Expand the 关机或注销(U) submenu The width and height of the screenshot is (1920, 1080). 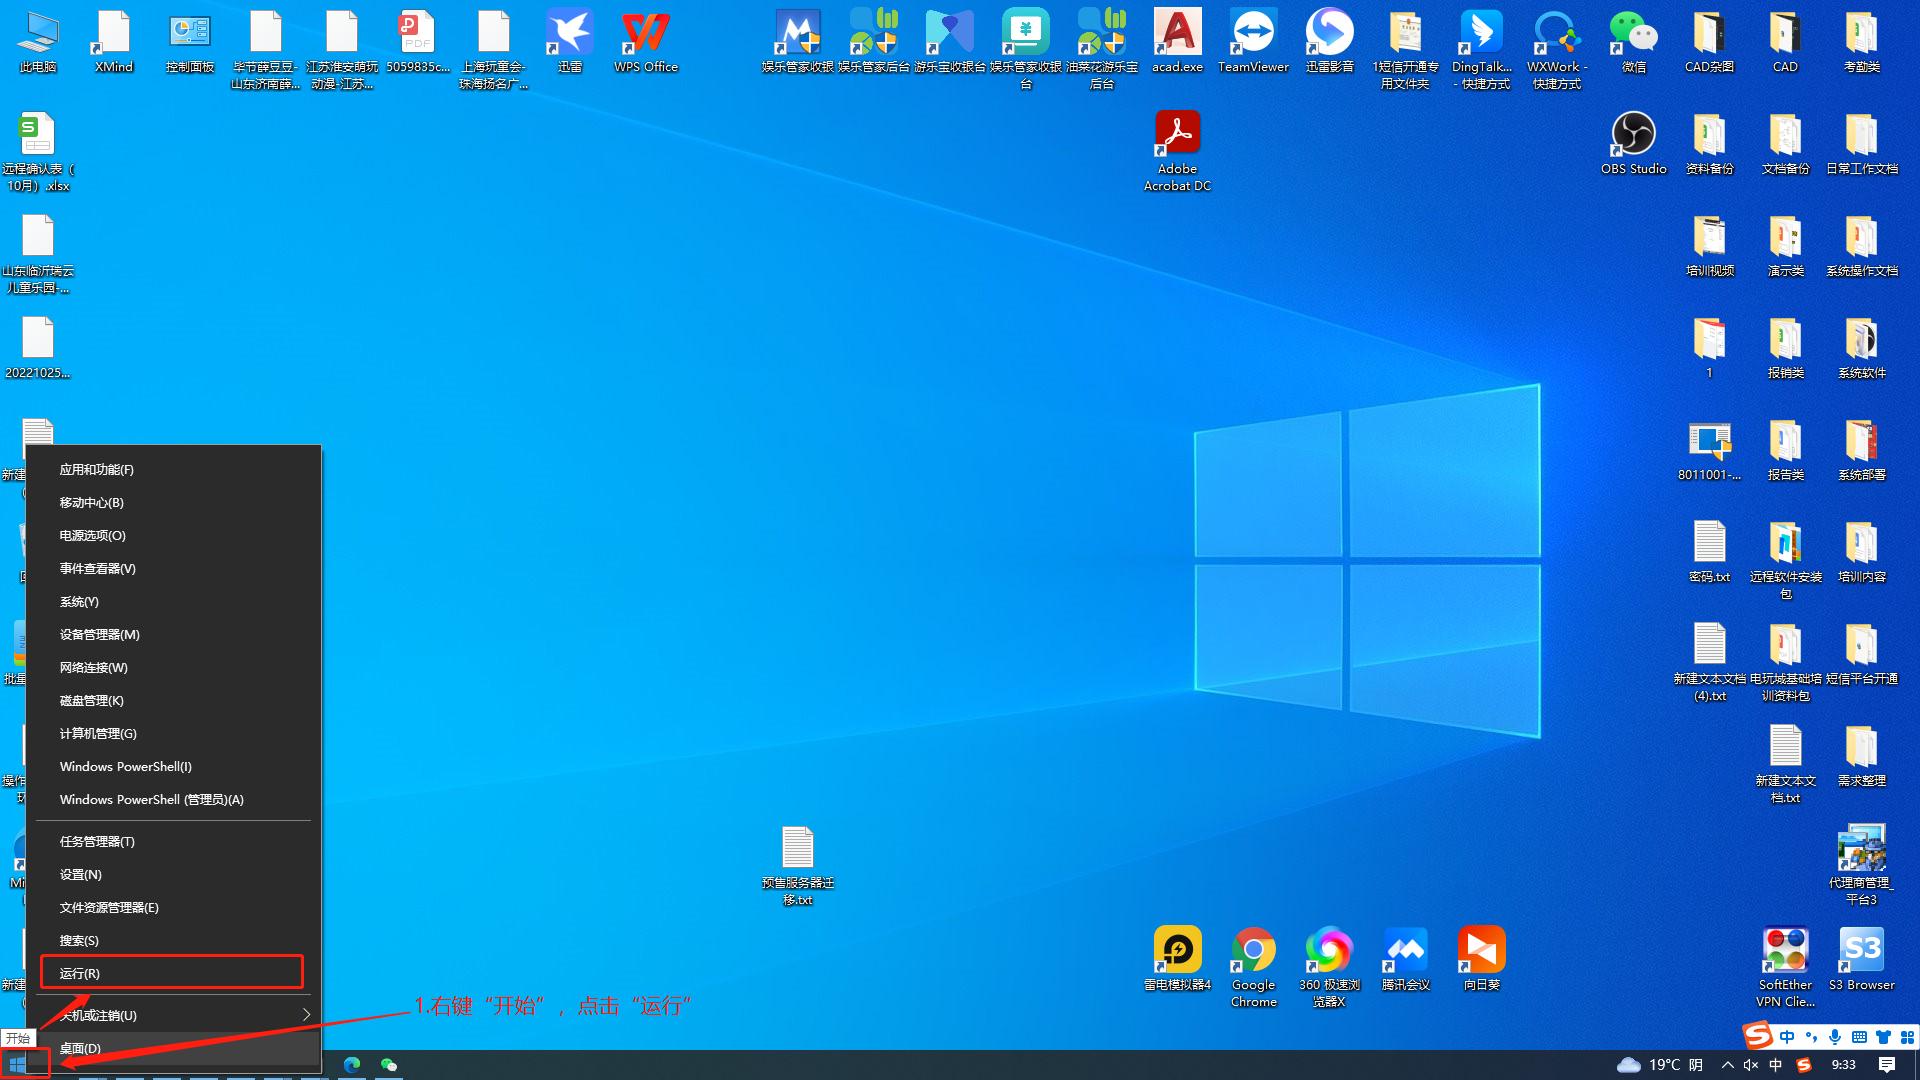pos(173,1015)
